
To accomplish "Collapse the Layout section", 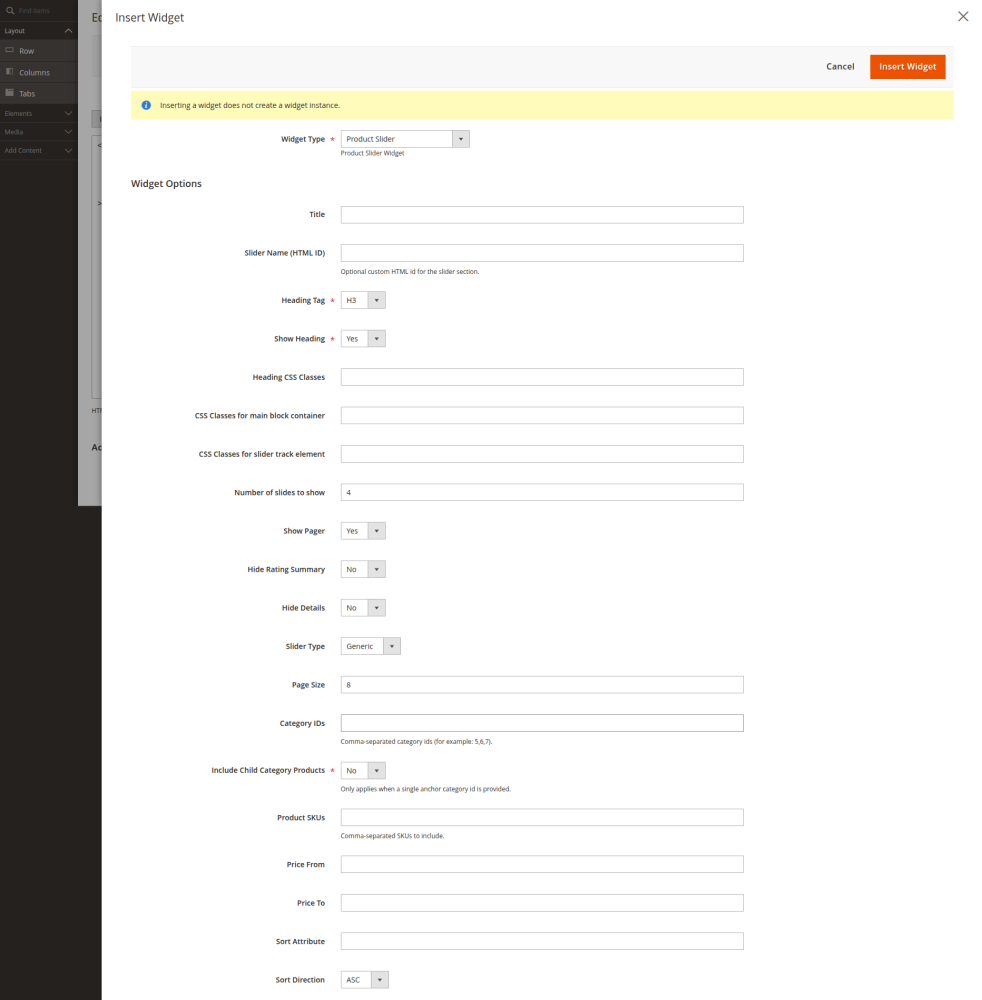I will coord(68,31).
